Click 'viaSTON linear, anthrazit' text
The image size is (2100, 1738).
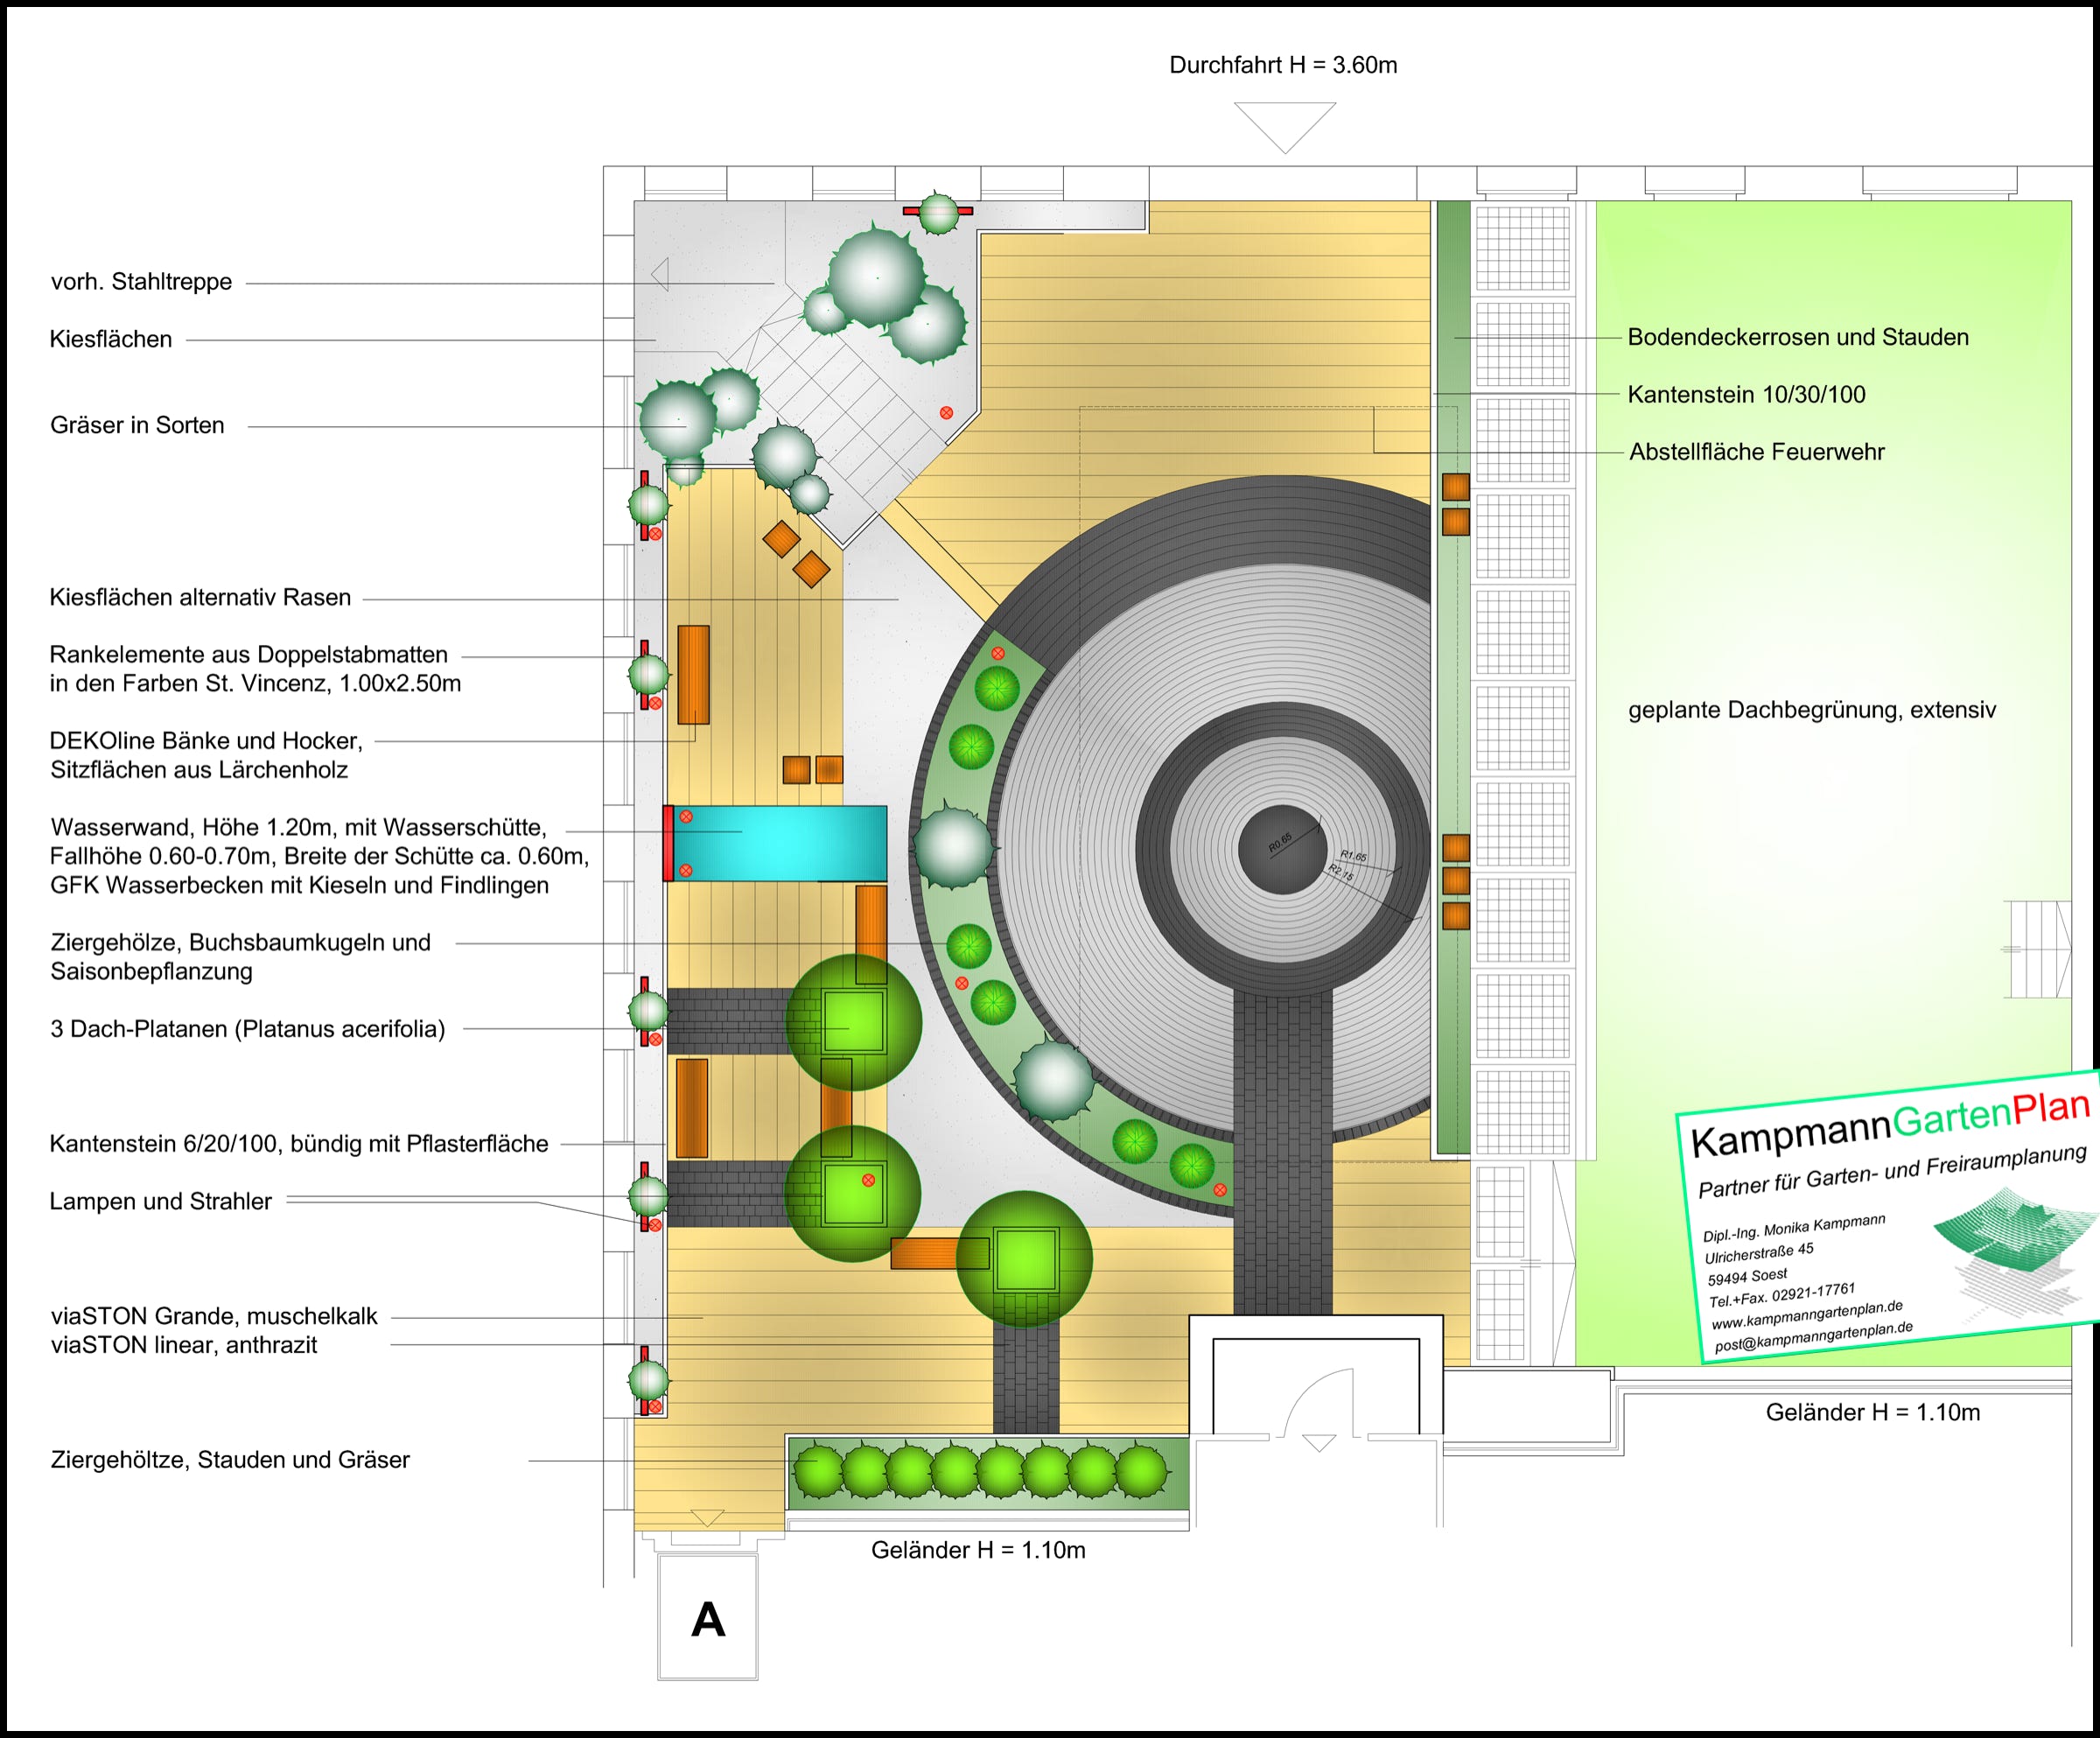[184, 1345]
